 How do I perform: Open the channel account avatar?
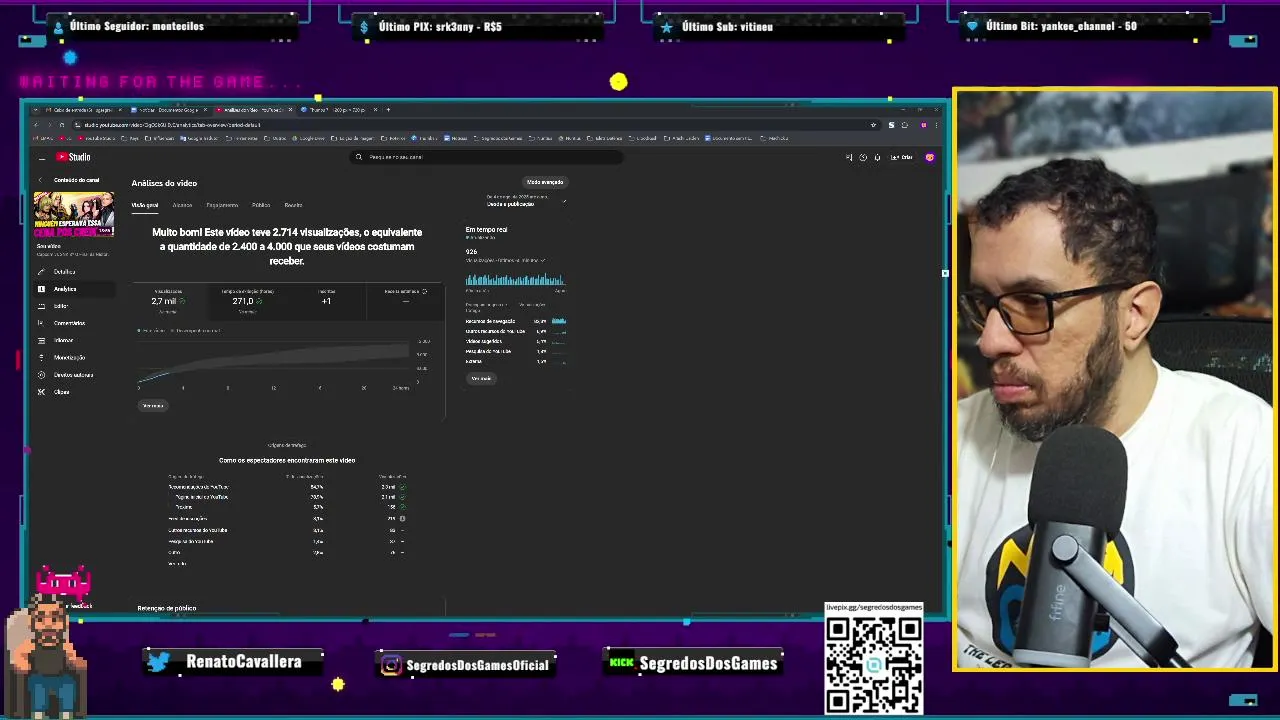[929, 157]
